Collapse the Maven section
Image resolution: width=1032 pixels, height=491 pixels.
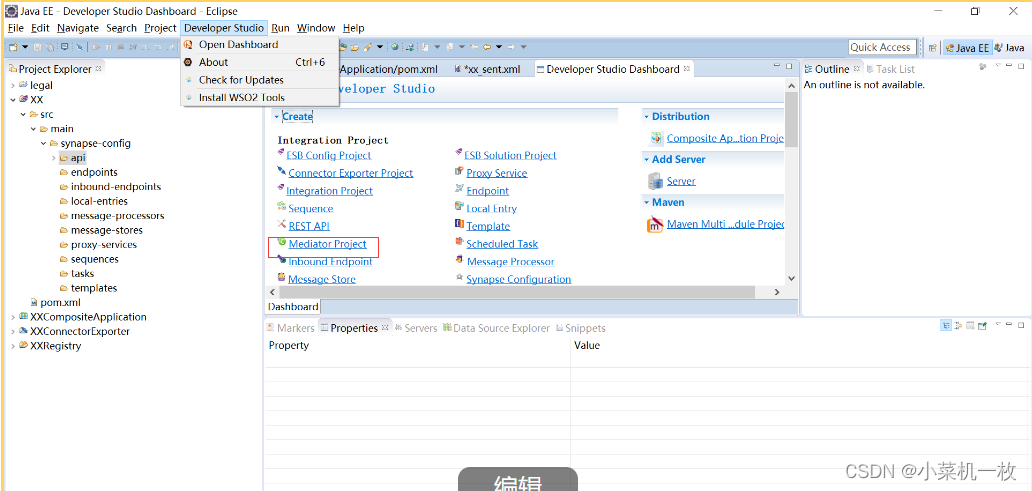pos(646,203)
